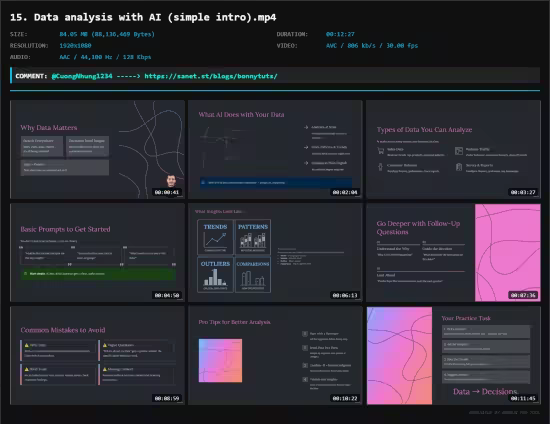The image size is (550, 424).
Task: Click the 84.05 MB size value
Action: (107, 34)
